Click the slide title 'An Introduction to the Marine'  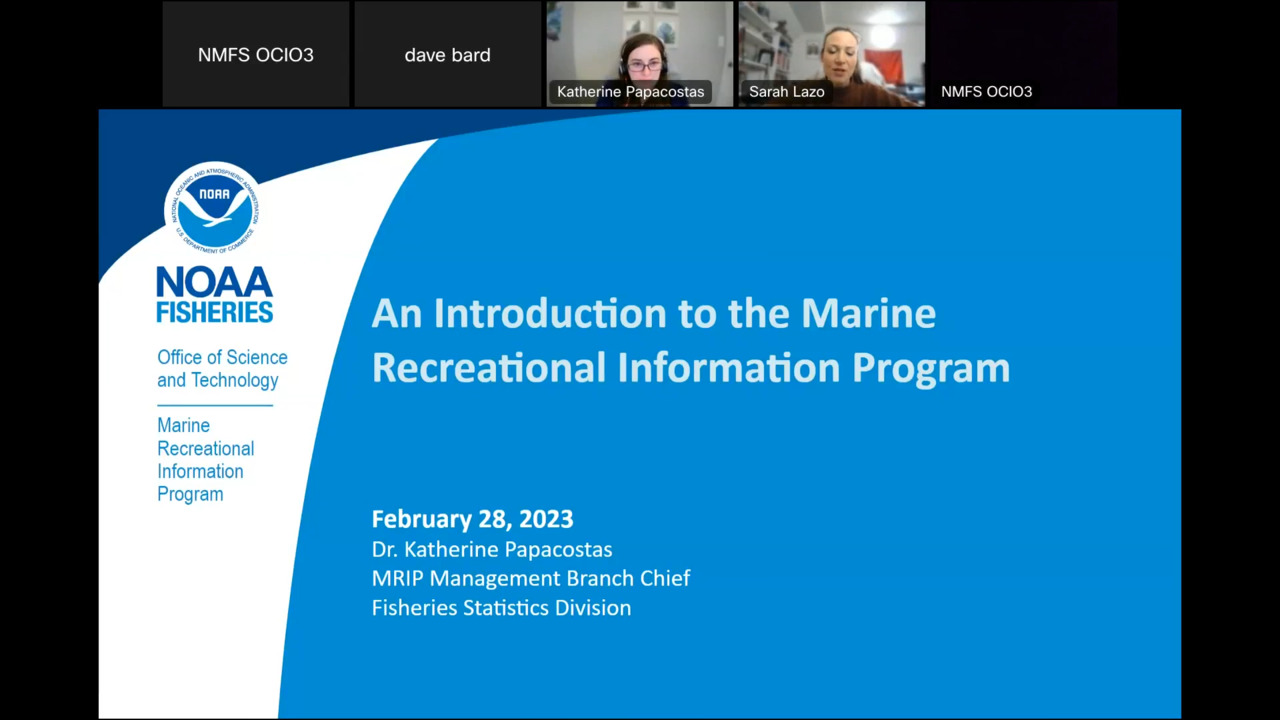coord(654,313)
